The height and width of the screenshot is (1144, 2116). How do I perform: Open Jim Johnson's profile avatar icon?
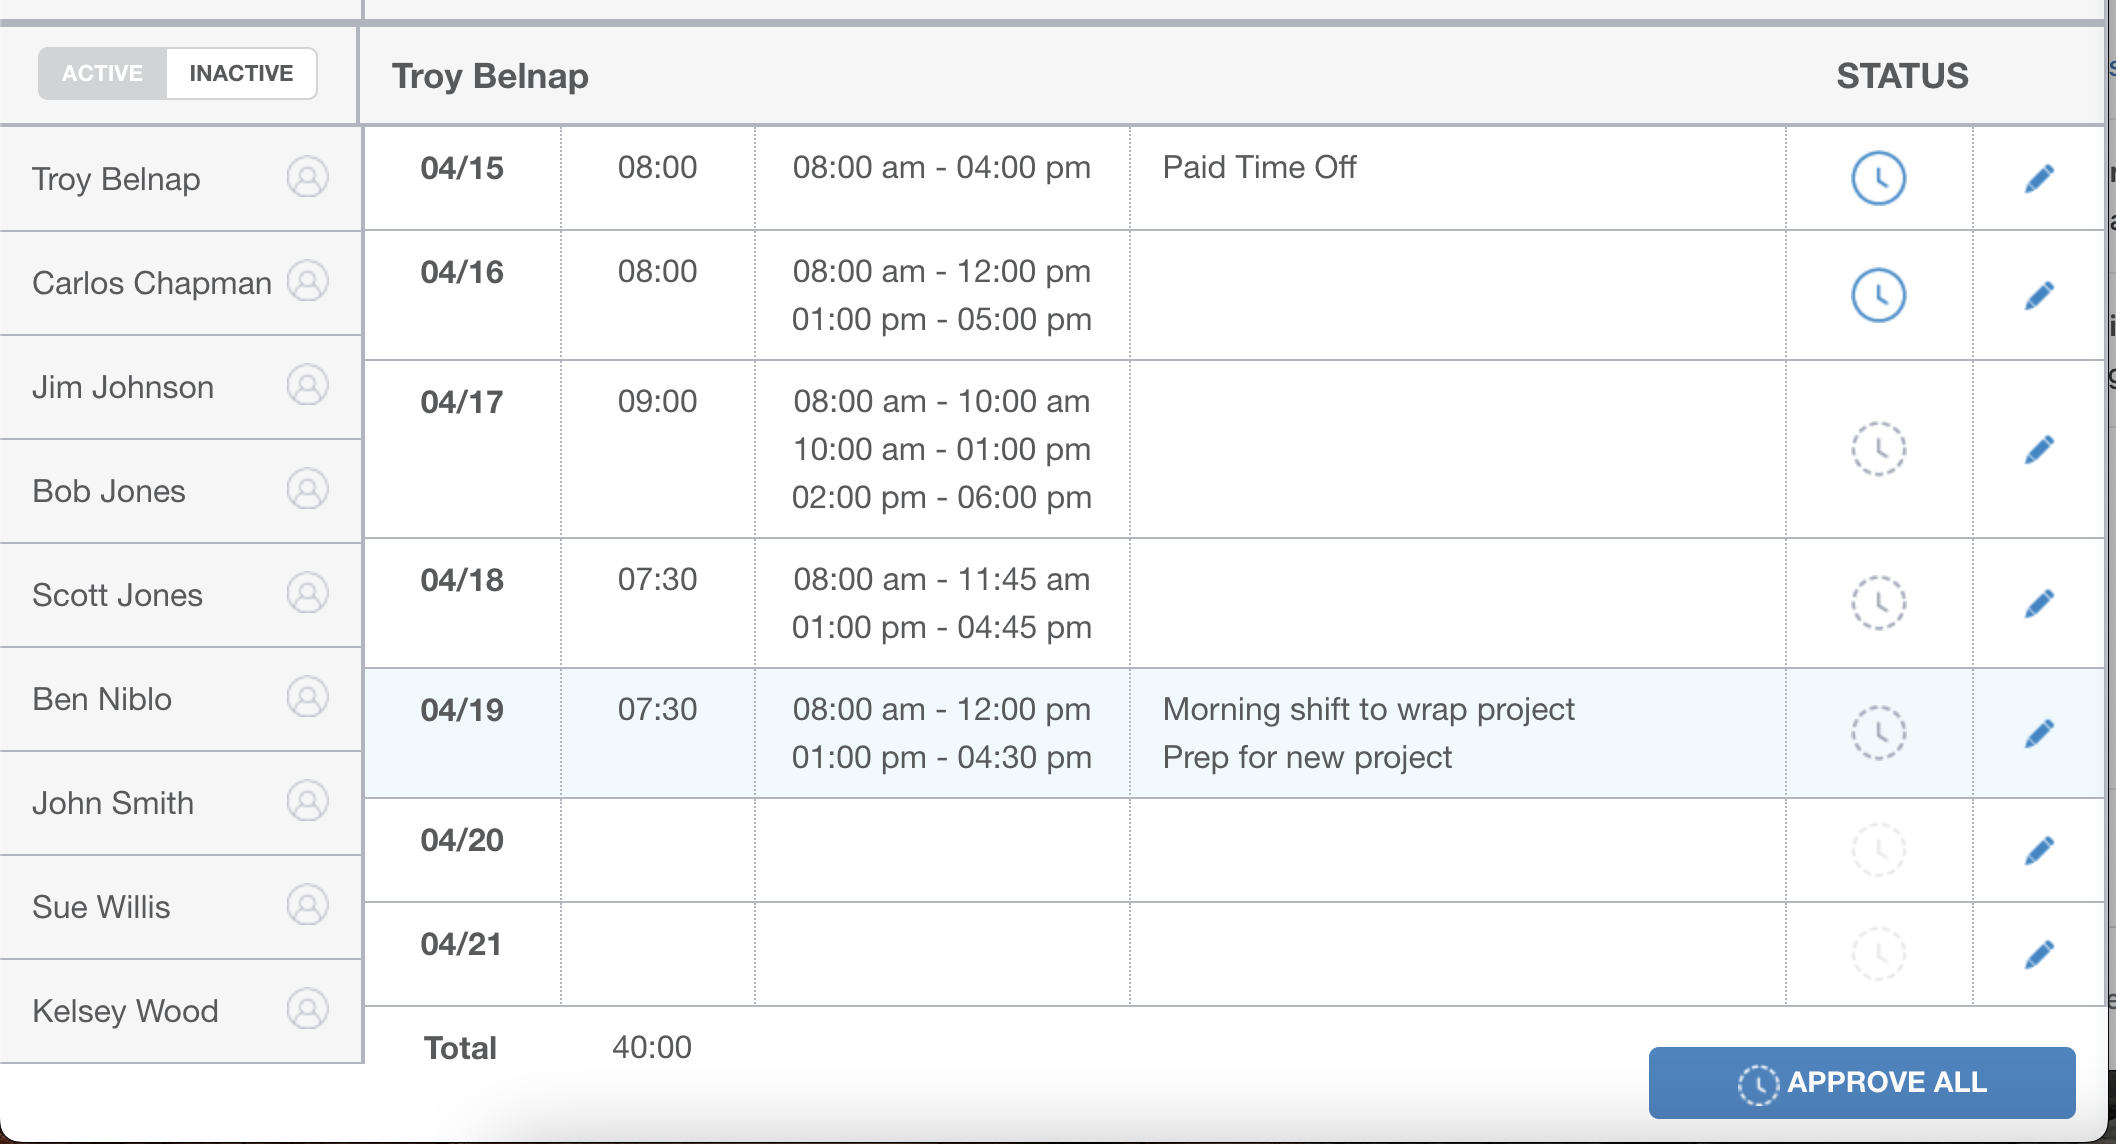[x=308, y=386]
